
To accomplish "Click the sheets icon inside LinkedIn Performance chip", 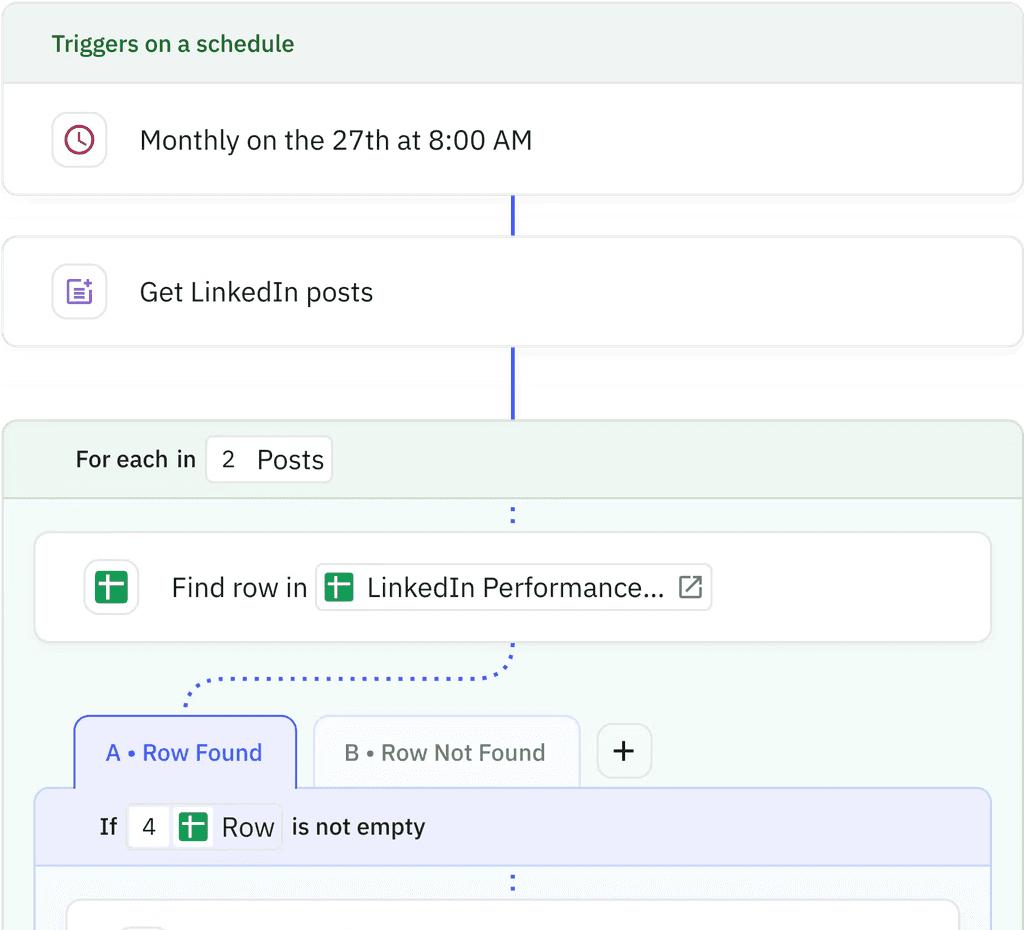I will pos(340,587).
